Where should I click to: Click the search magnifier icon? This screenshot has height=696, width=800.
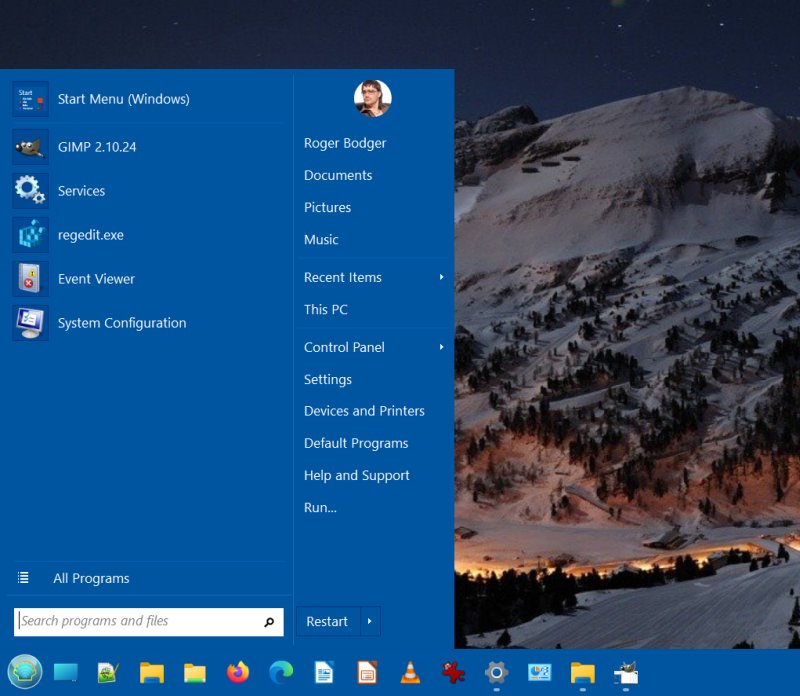(270, 621)
